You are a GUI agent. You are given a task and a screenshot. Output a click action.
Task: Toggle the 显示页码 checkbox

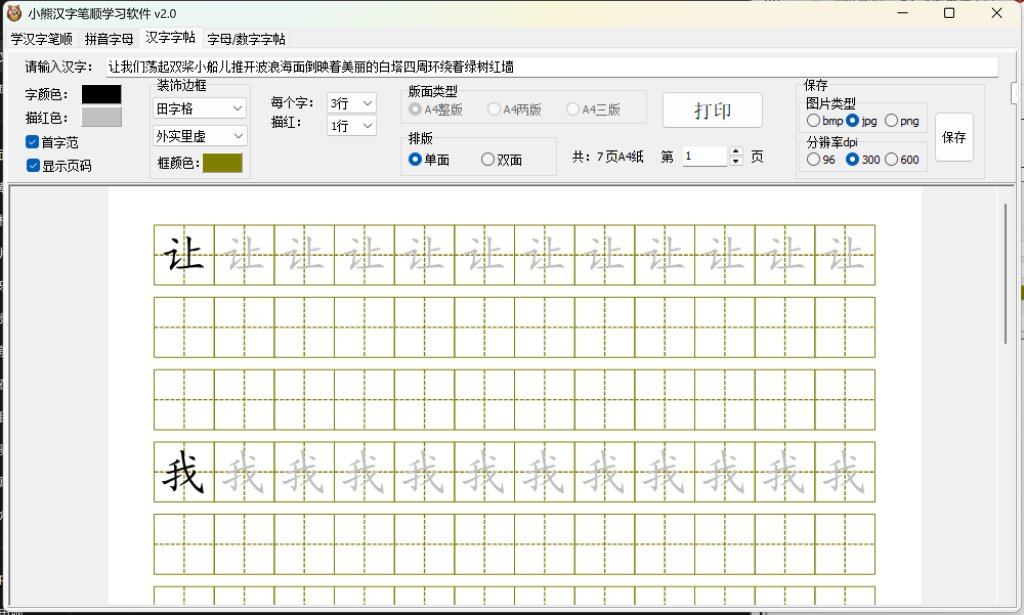click(x=34, y=163)
